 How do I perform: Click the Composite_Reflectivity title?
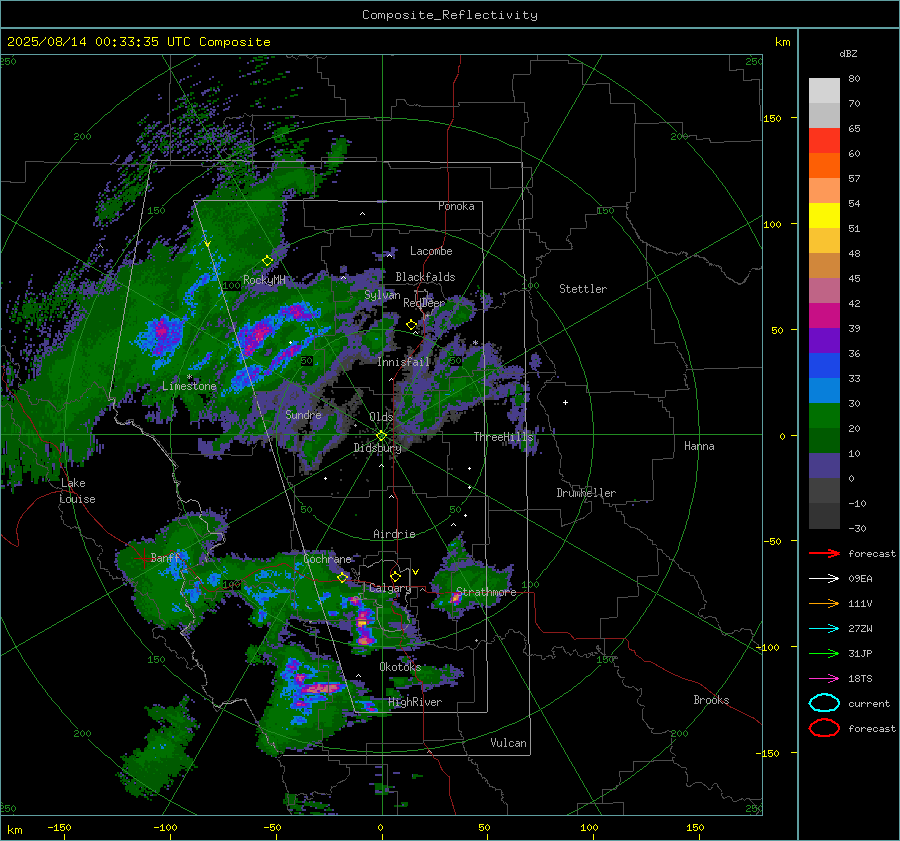(x=450, y=15)
